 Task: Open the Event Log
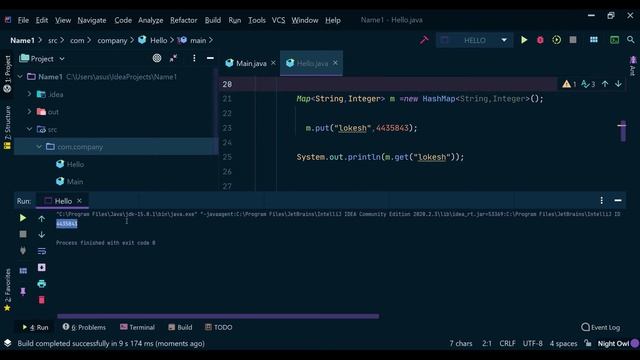[600, 327]
